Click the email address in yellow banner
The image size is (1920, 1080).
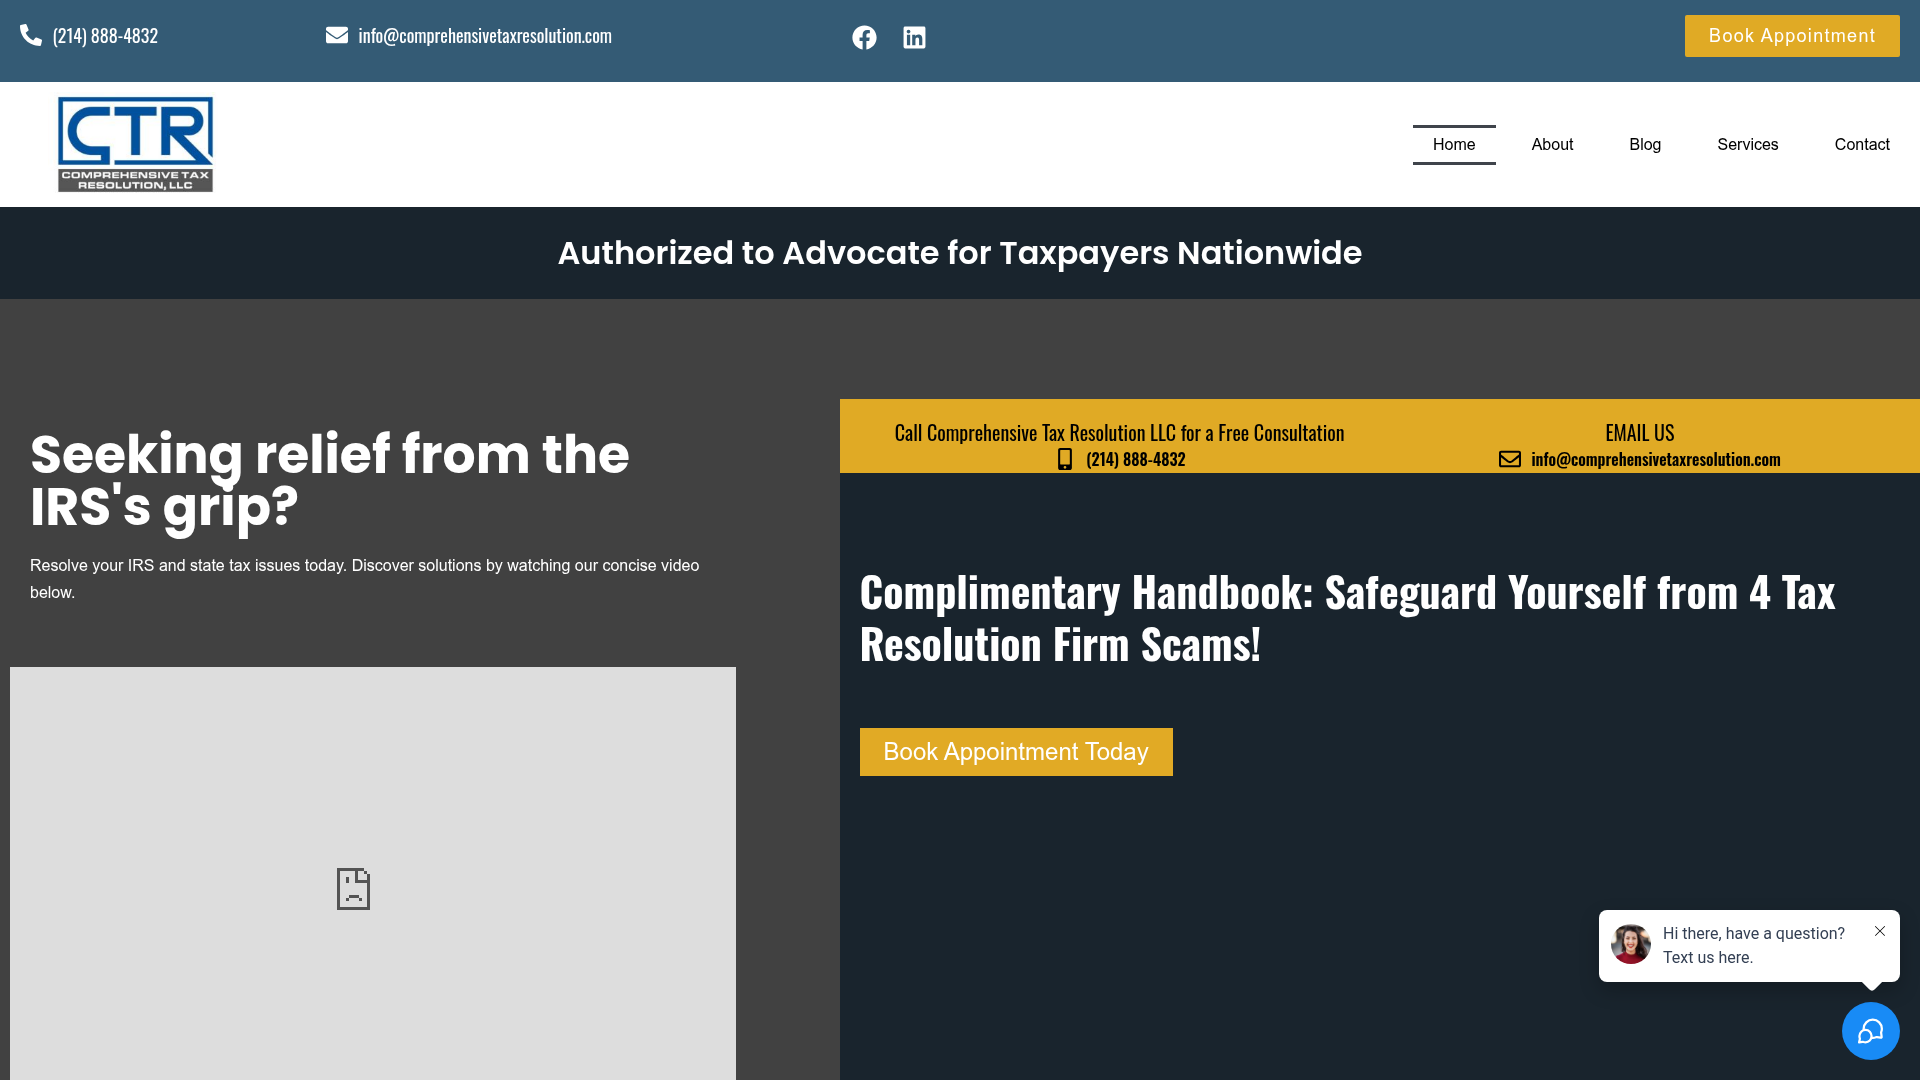1655,459
